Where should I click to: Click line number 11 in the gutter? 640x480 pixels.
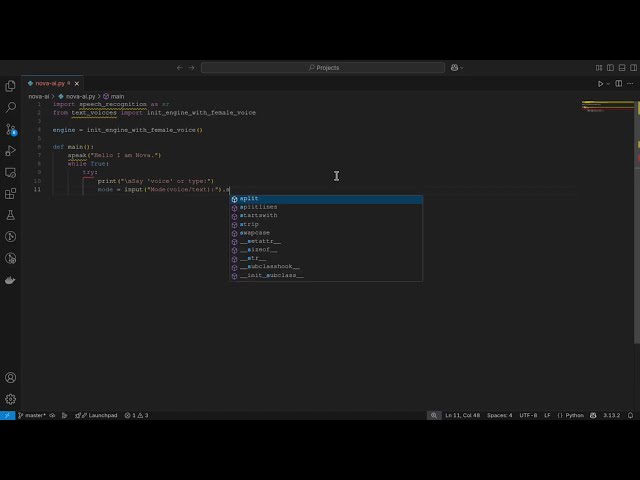(x=37, y=189)
